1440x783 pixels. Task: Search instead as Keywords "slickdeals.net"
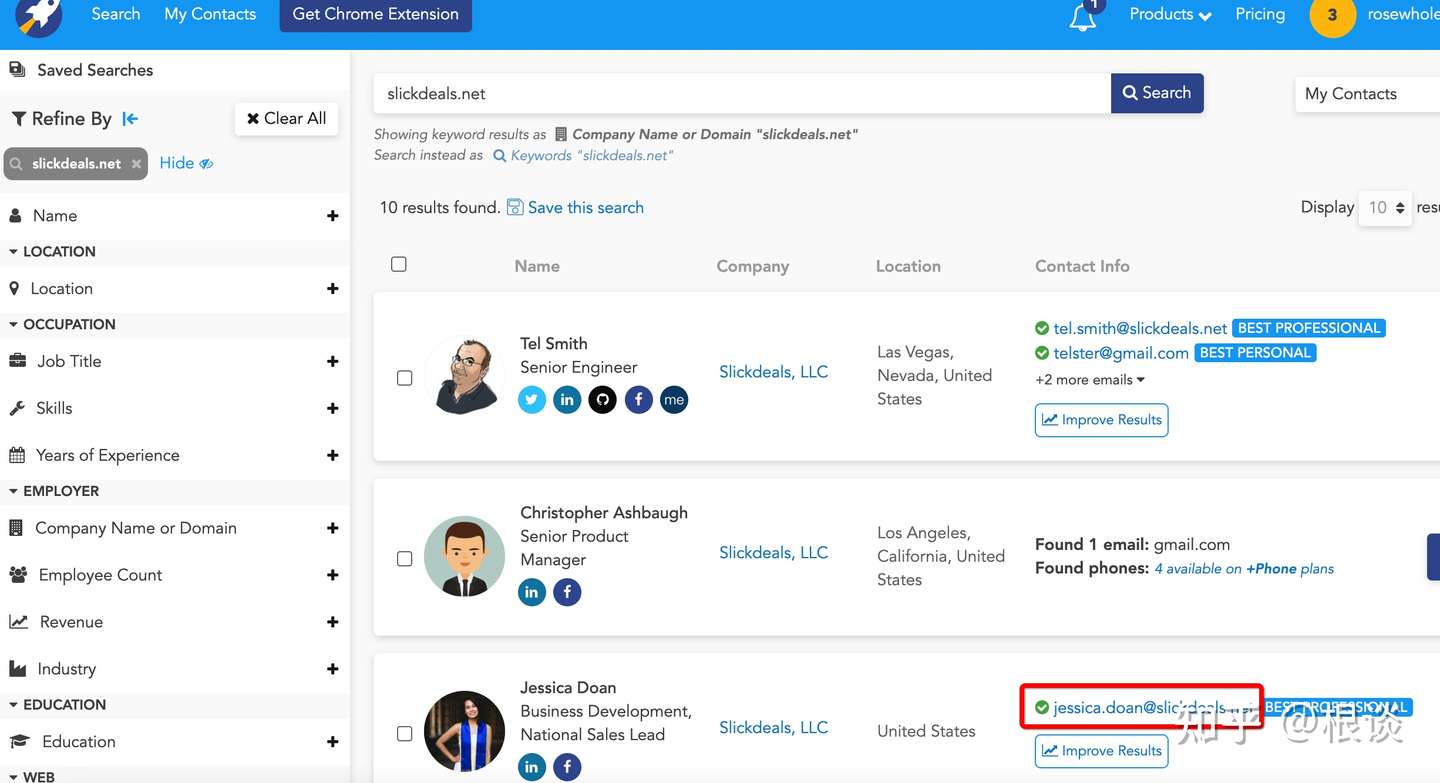tap(591, 156)
